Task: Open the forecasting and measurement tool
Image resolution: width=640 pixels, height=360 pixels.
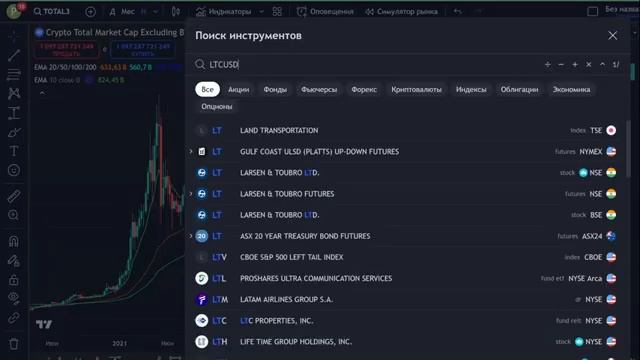Action: click(14, 113)
